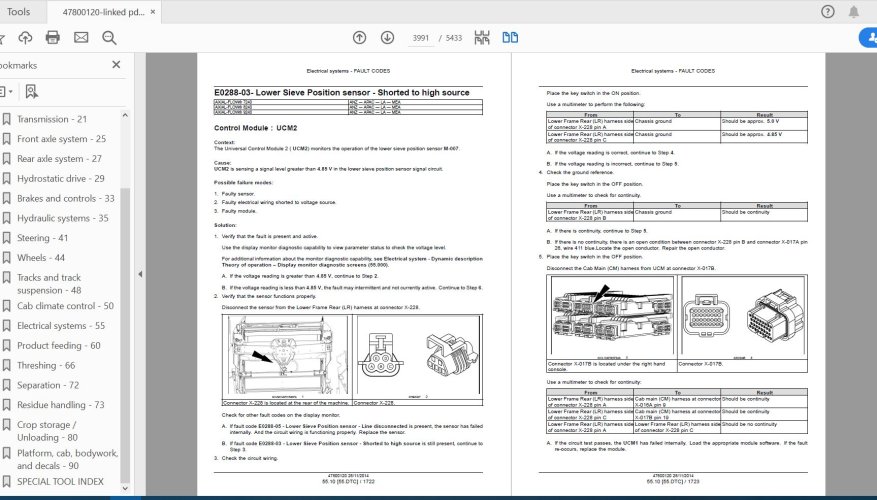Viewport: 877px width, 500px height.
Task: Click the bookmarks panel scrollbar thumb
Action: (x=125, y=334)
